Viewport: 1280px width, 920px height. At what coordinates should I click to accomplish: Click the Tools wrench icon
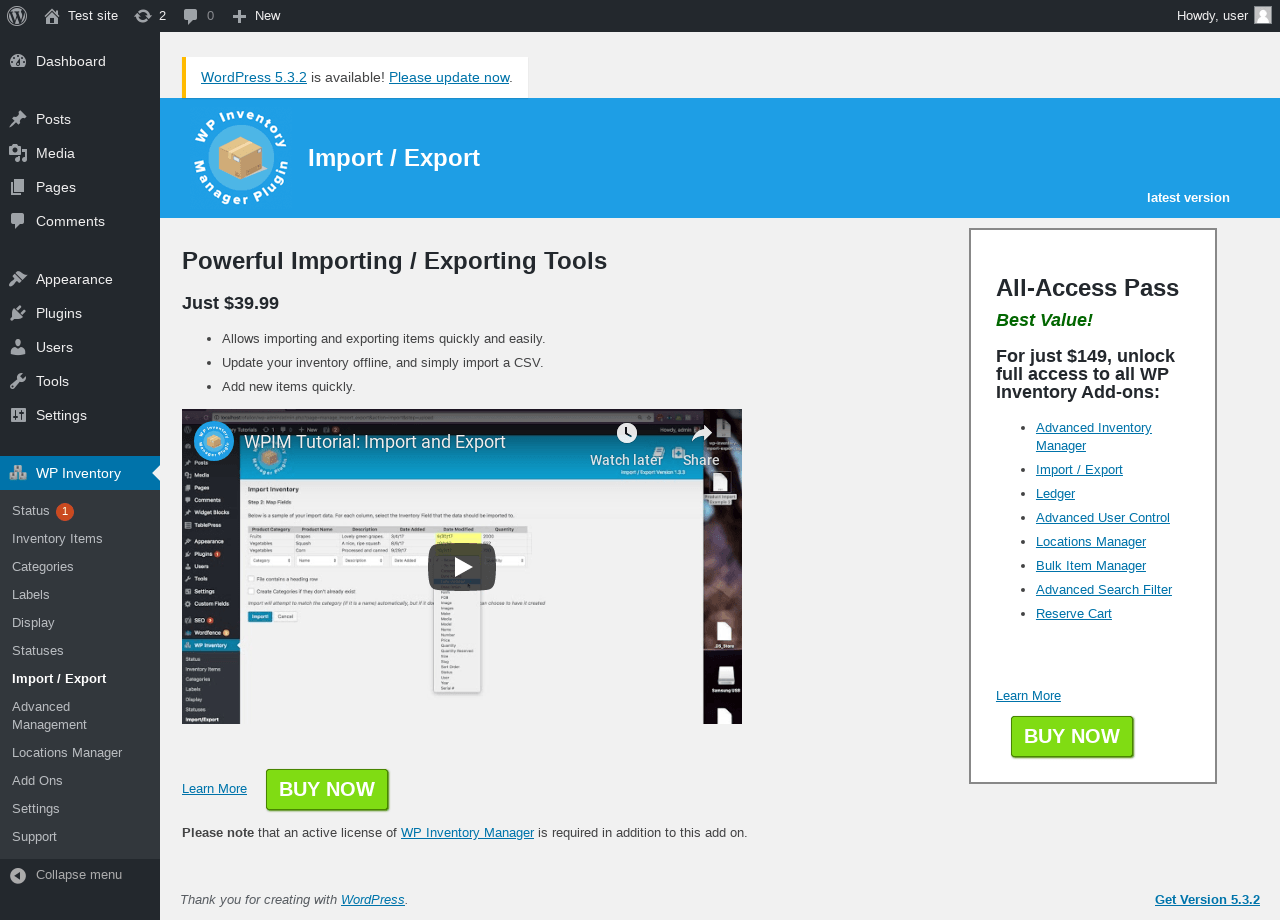click(x=18, y=381)
